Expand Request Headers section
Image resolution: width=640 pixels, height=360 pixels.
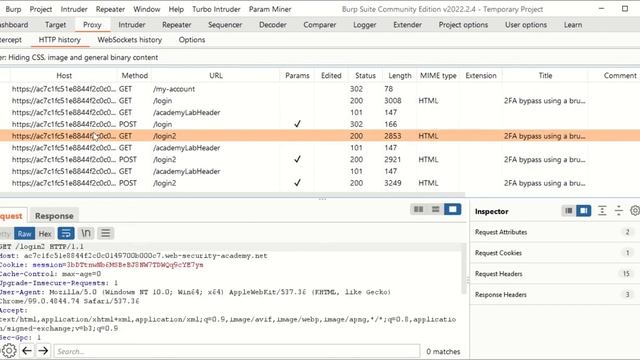[554, 273]
